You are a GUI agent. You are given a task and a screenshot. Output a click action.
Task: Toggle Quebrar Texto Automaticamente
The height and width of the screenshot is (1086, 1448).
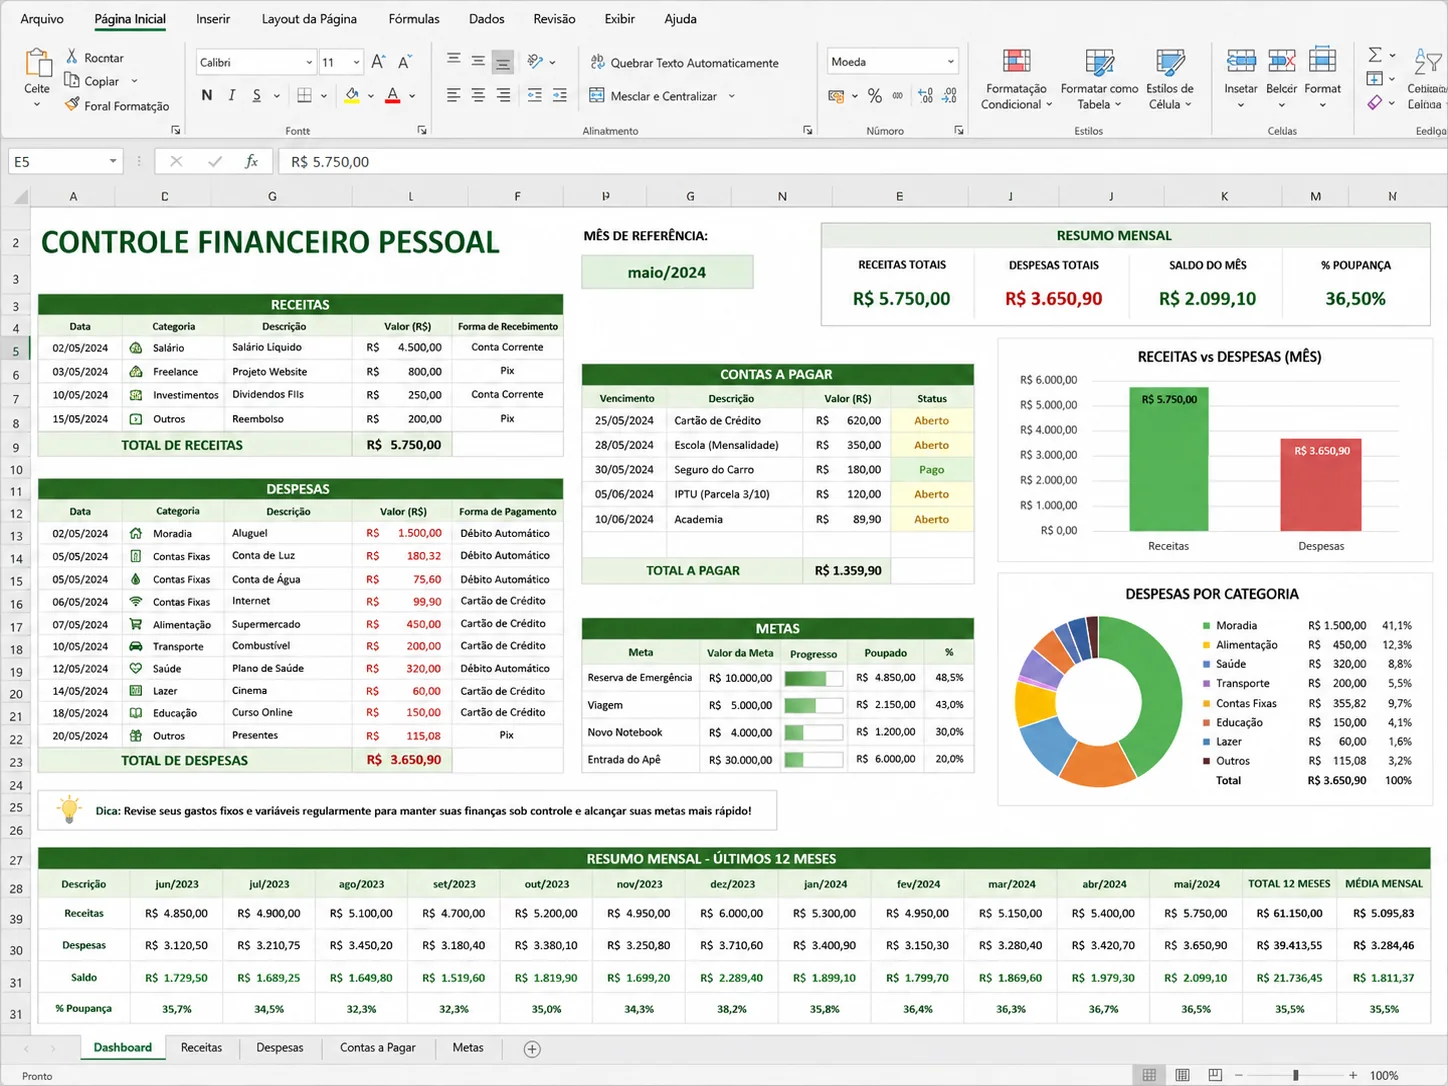point(685,63)
